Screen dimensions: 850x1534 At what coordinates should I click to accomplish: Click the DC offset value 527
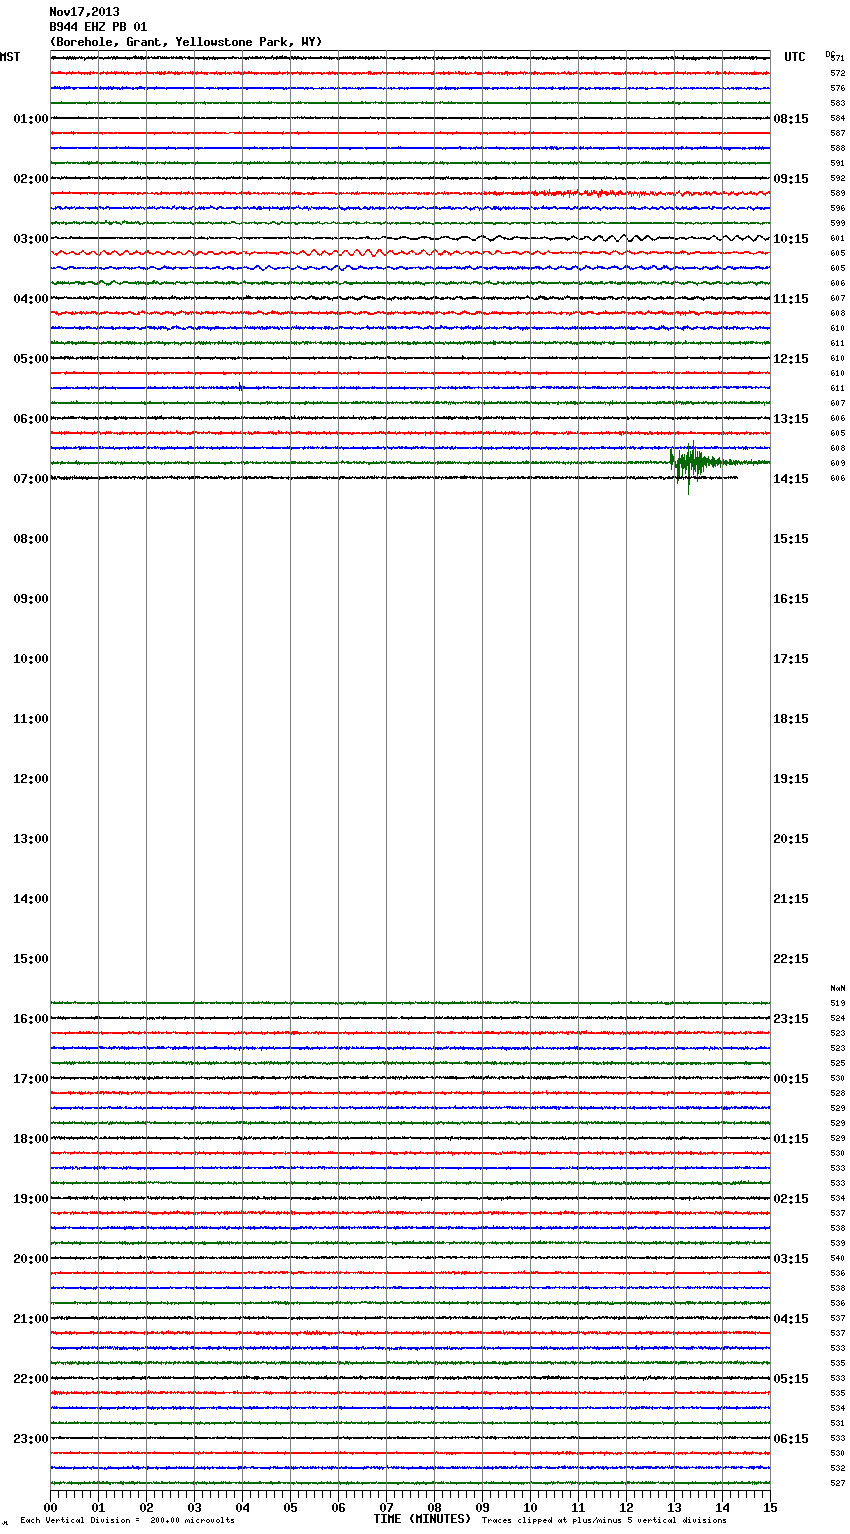coord(838,1484)
